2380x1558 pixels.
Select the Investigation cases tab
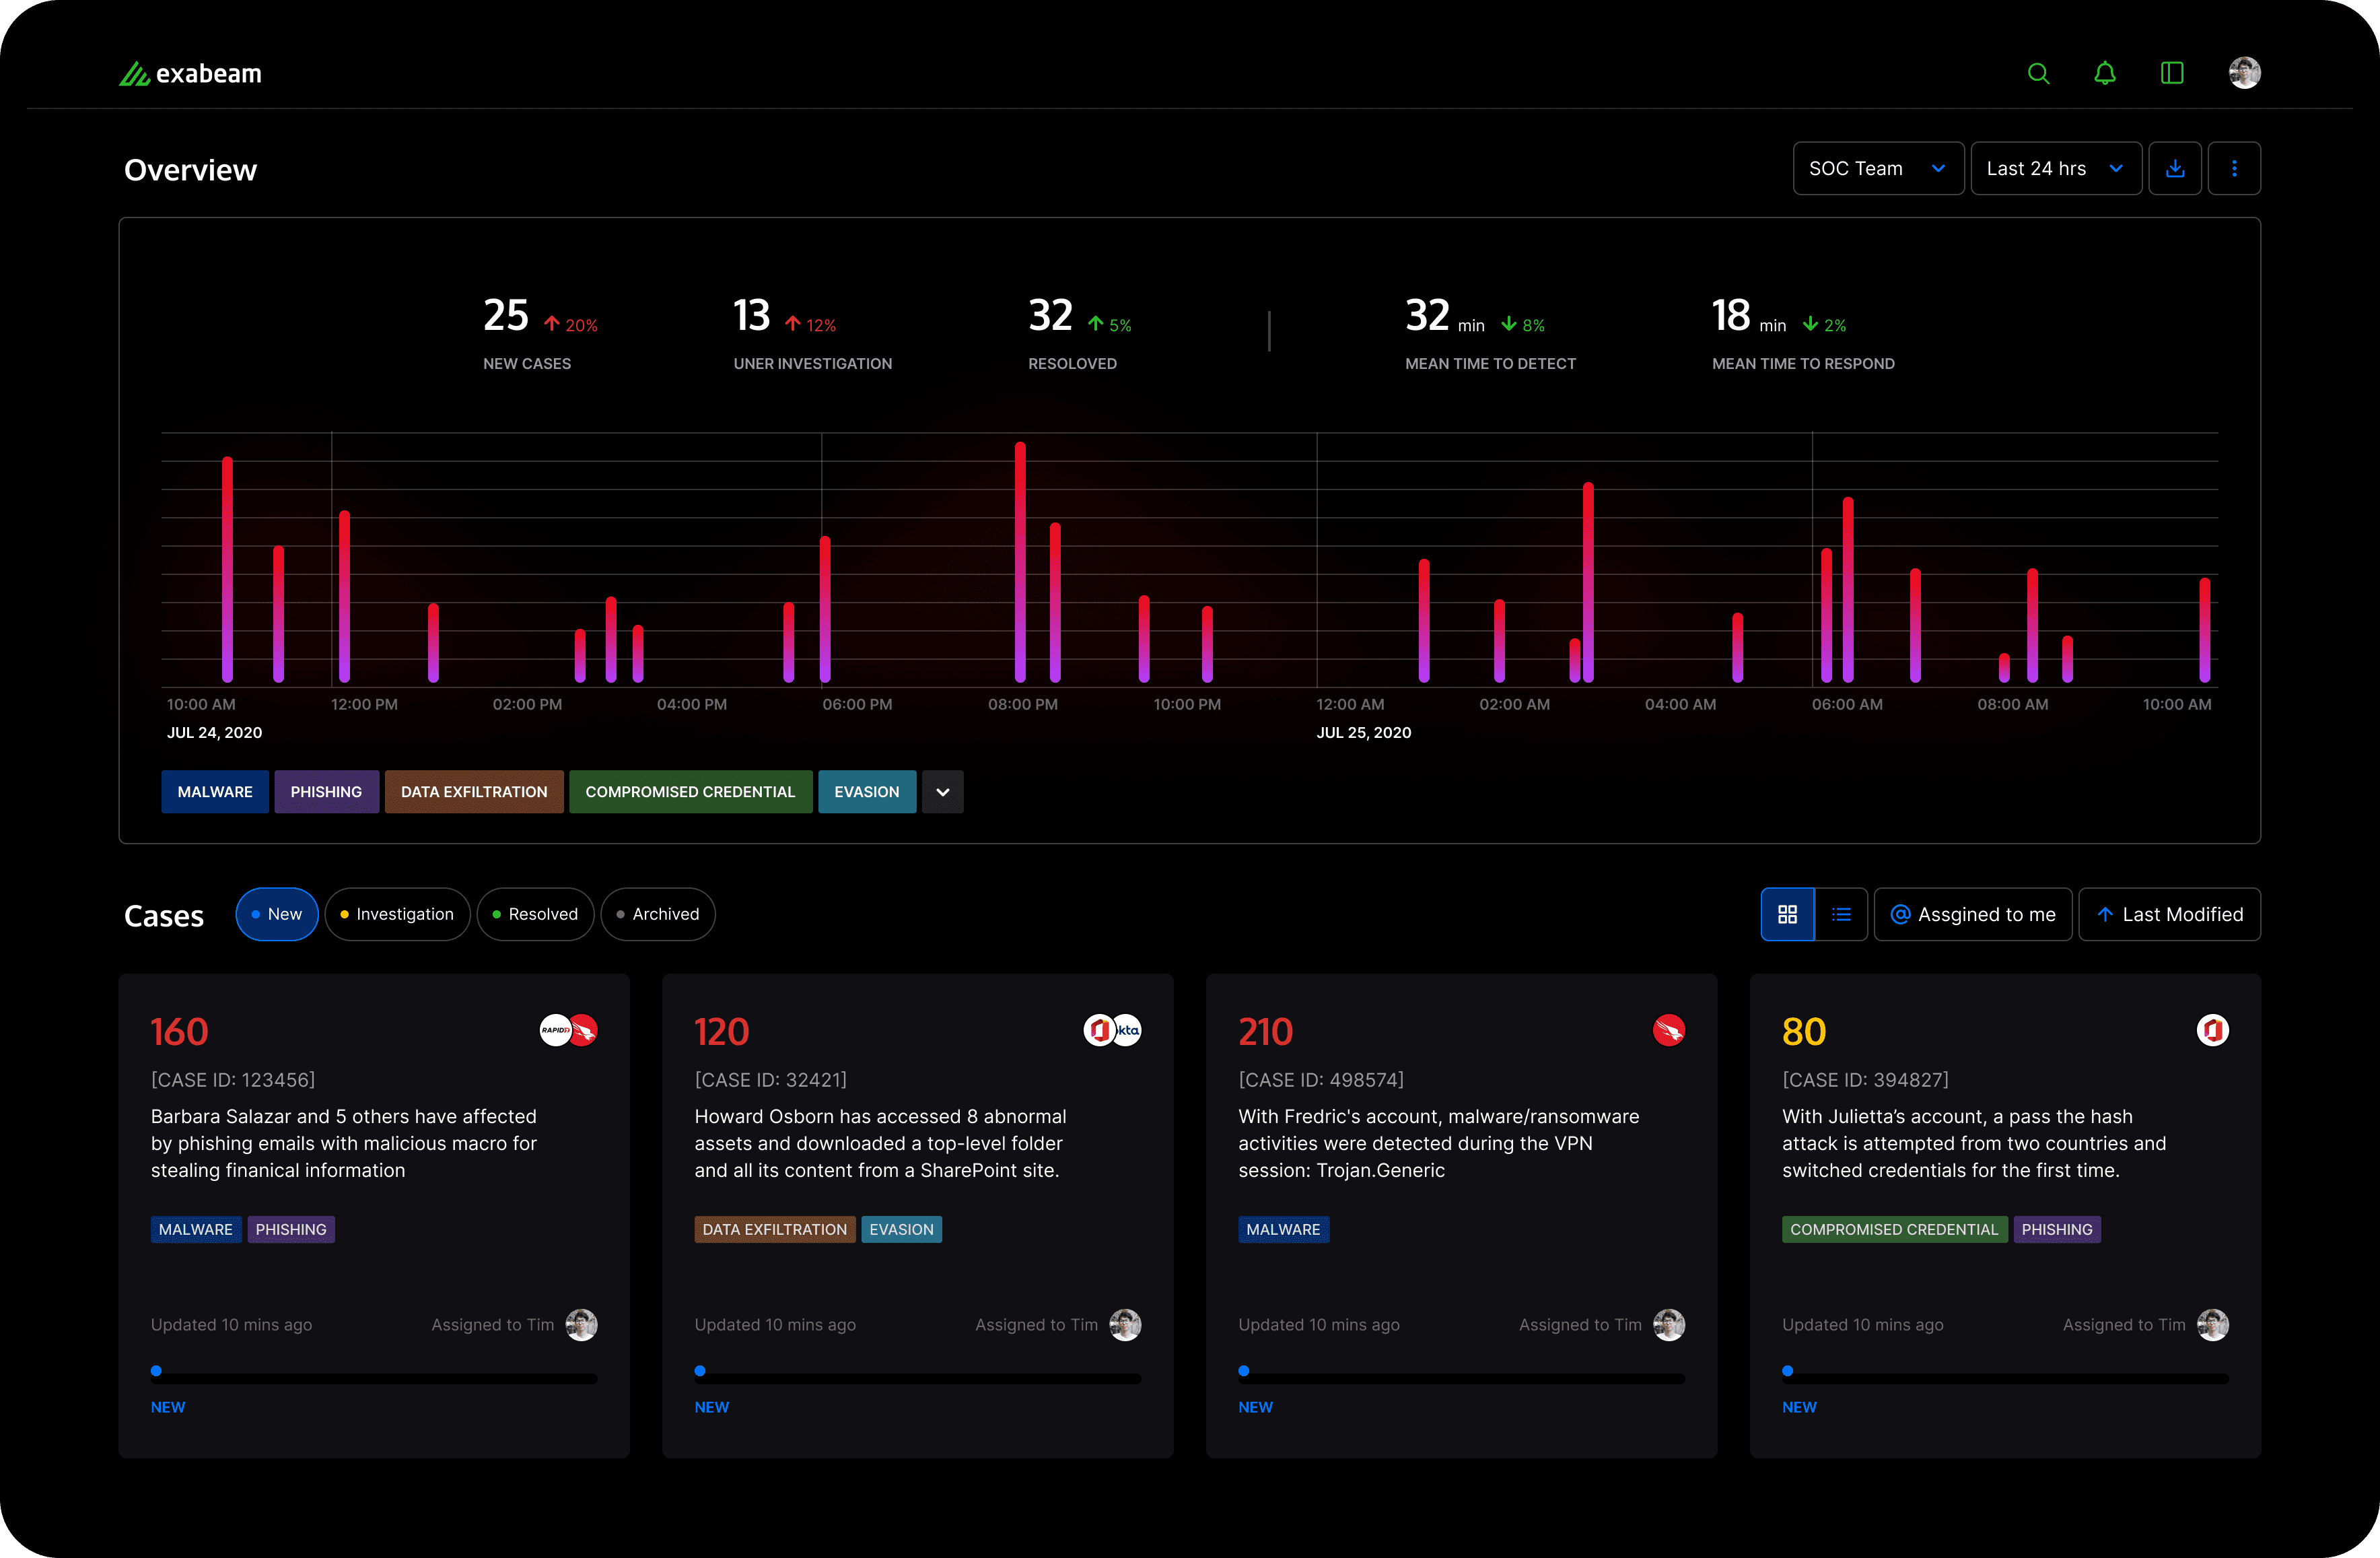pos(397,914)
